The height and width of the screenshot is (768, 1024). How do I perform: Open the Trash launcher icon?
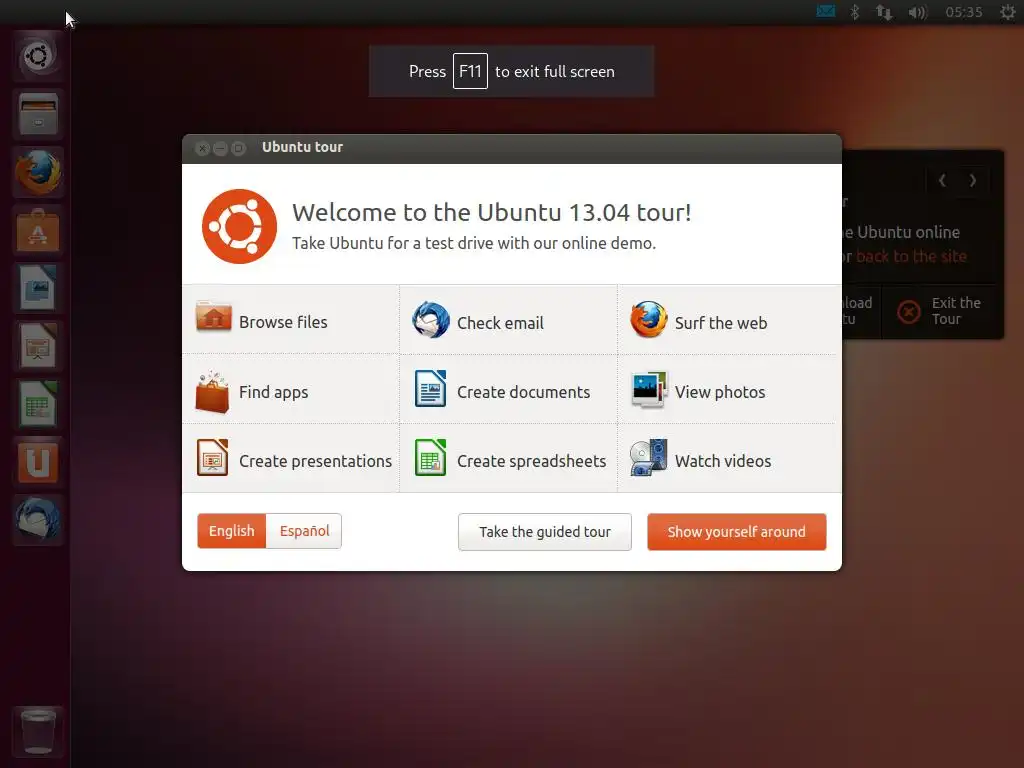[x=38, y=732]
